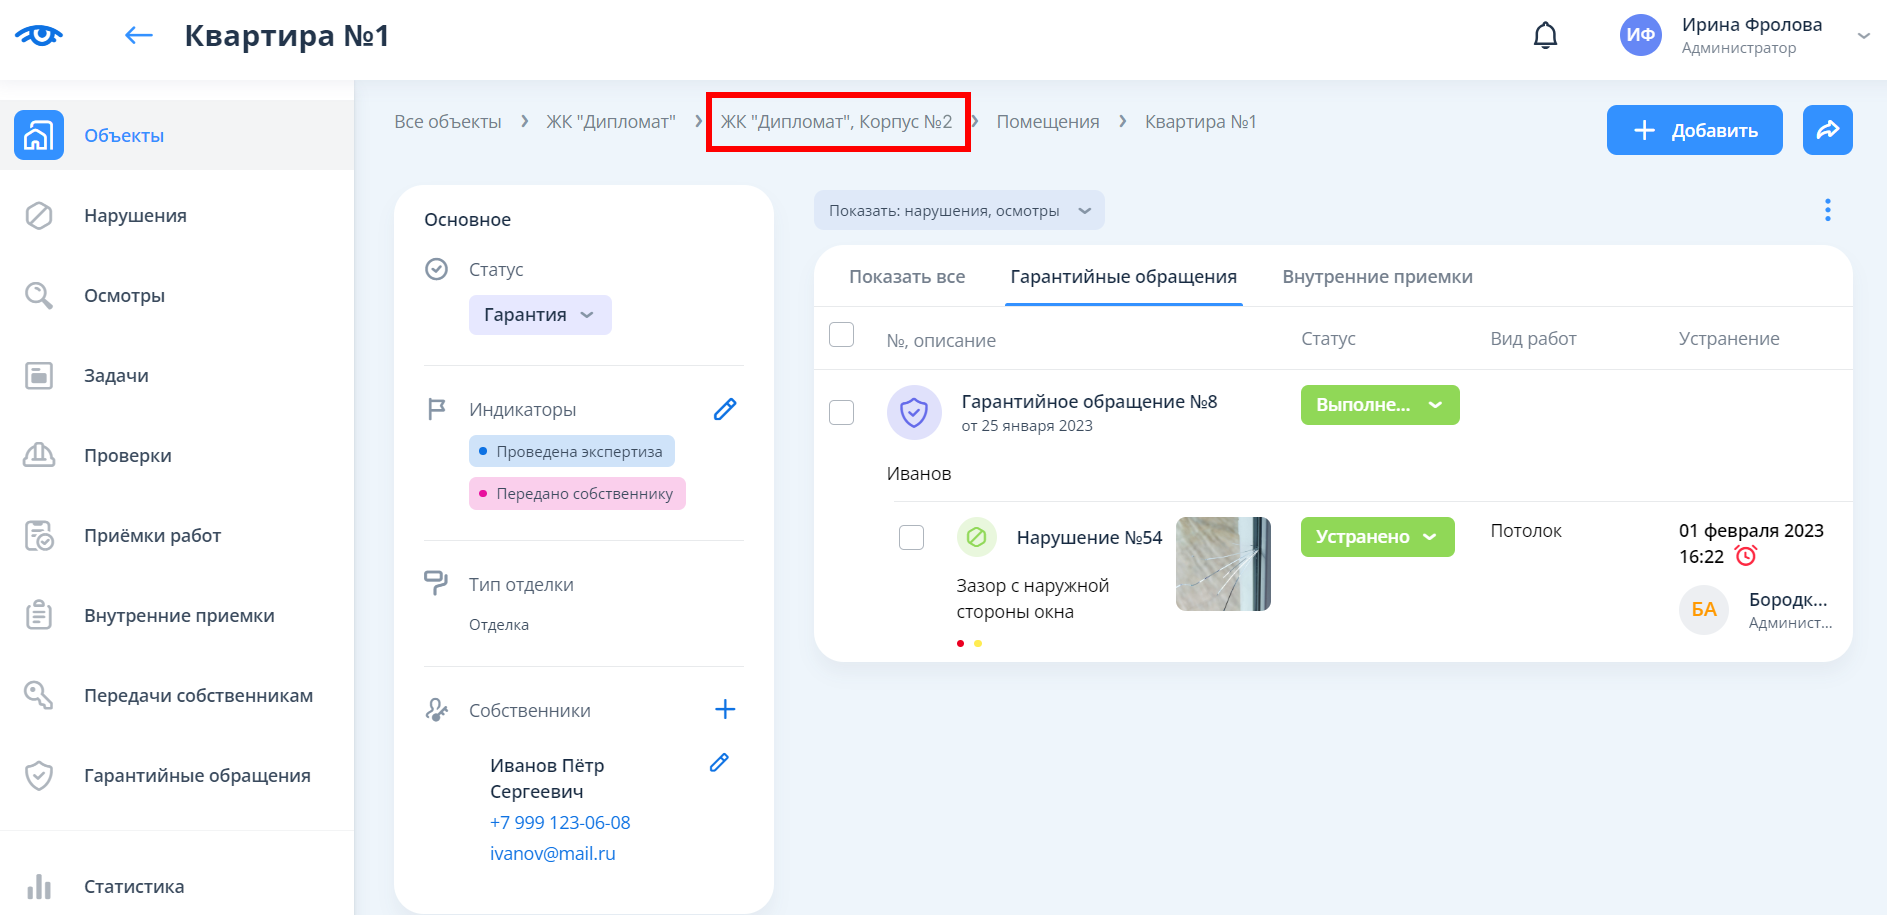Switch to the Внутренние приемки tab
This screenshot has height=915, width=1887.
(1376, 277)
